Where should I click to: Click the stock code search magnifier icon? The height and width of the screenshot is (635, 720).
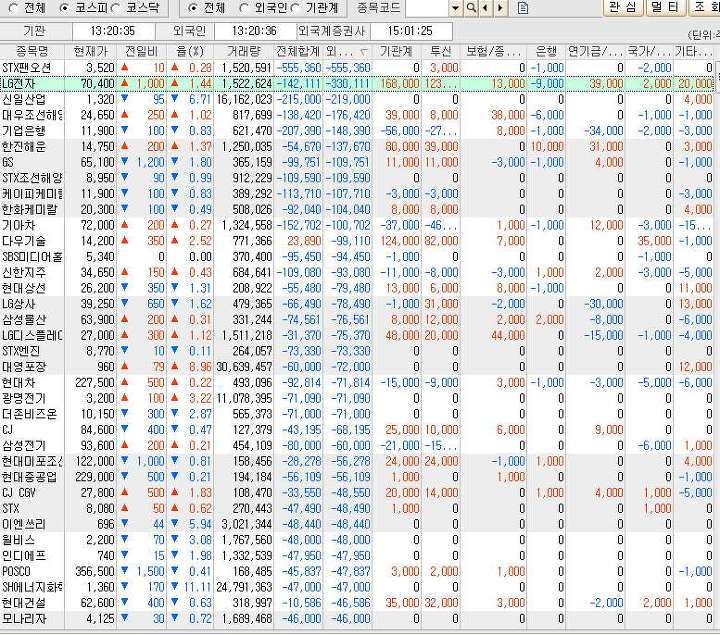471,7
